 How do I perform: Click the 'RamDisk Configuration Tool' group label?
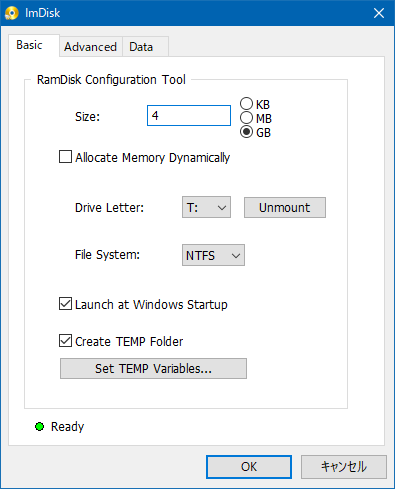tap(111, 80)
